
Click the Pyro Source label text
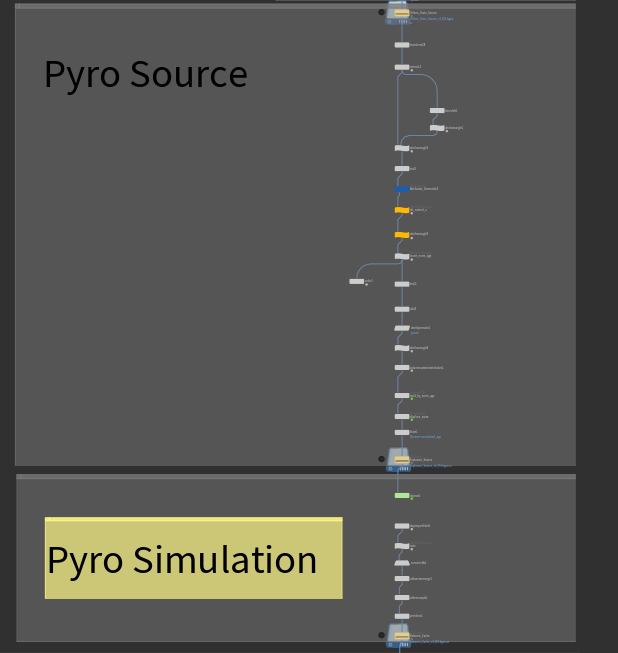[145, 75]
